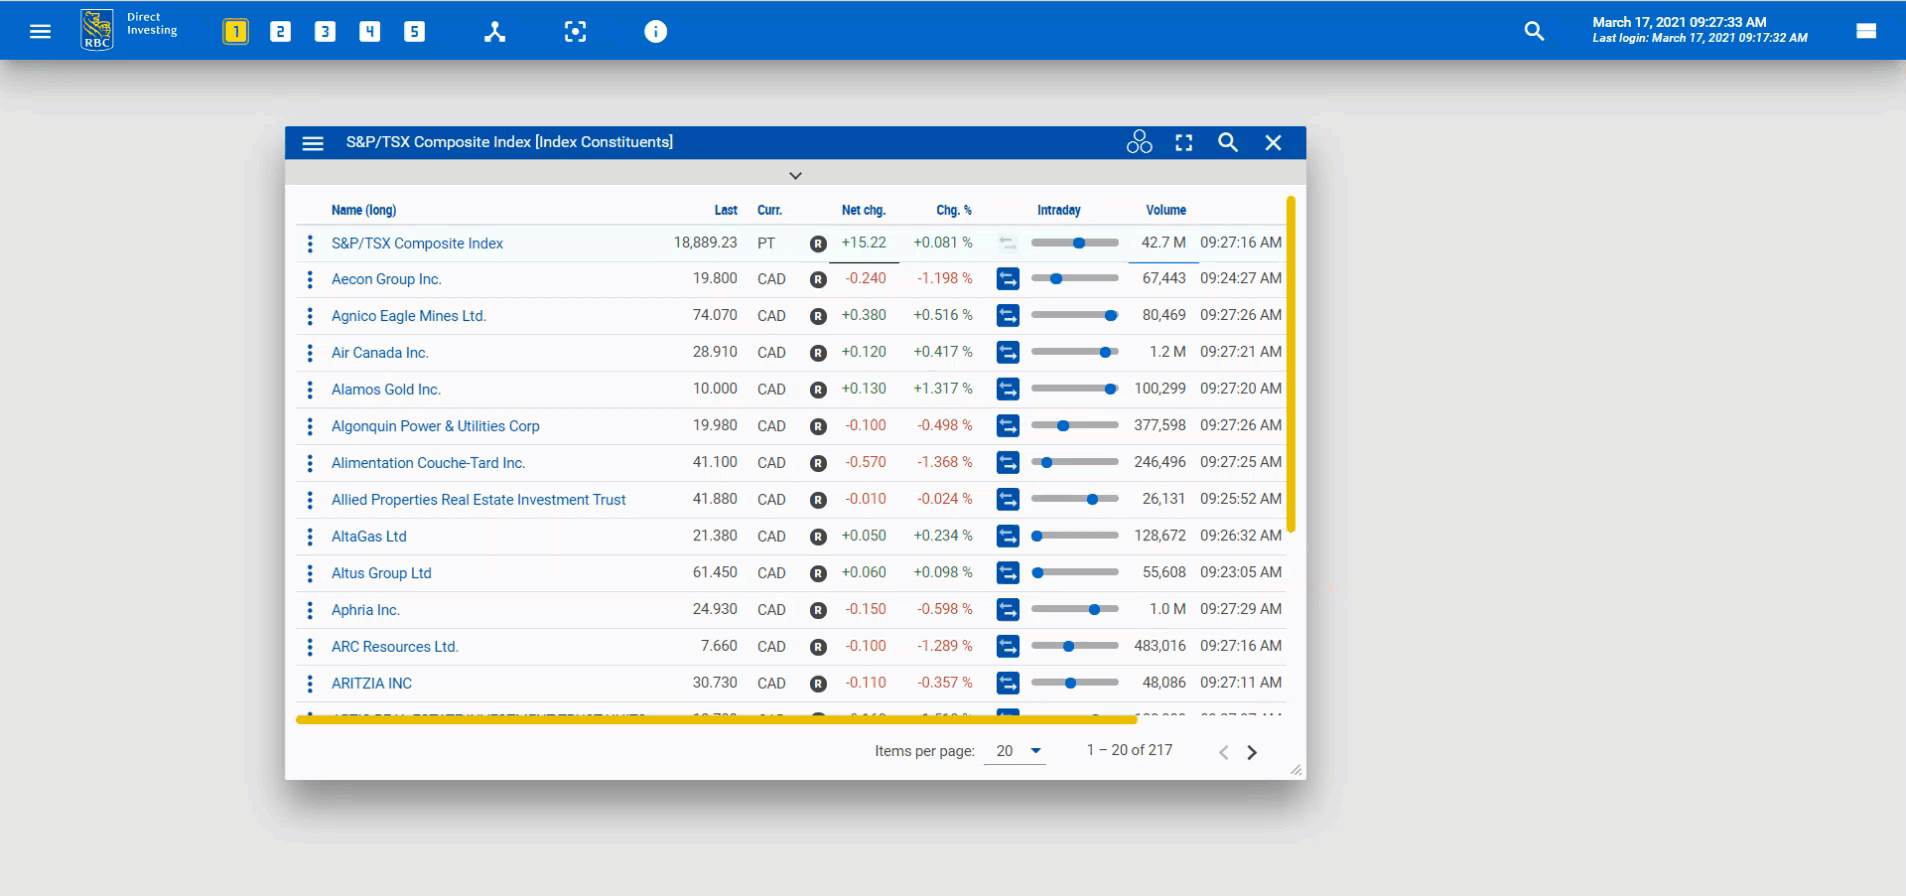
Task: Open search inside Index Constituents window
Action: point(1228,142)
